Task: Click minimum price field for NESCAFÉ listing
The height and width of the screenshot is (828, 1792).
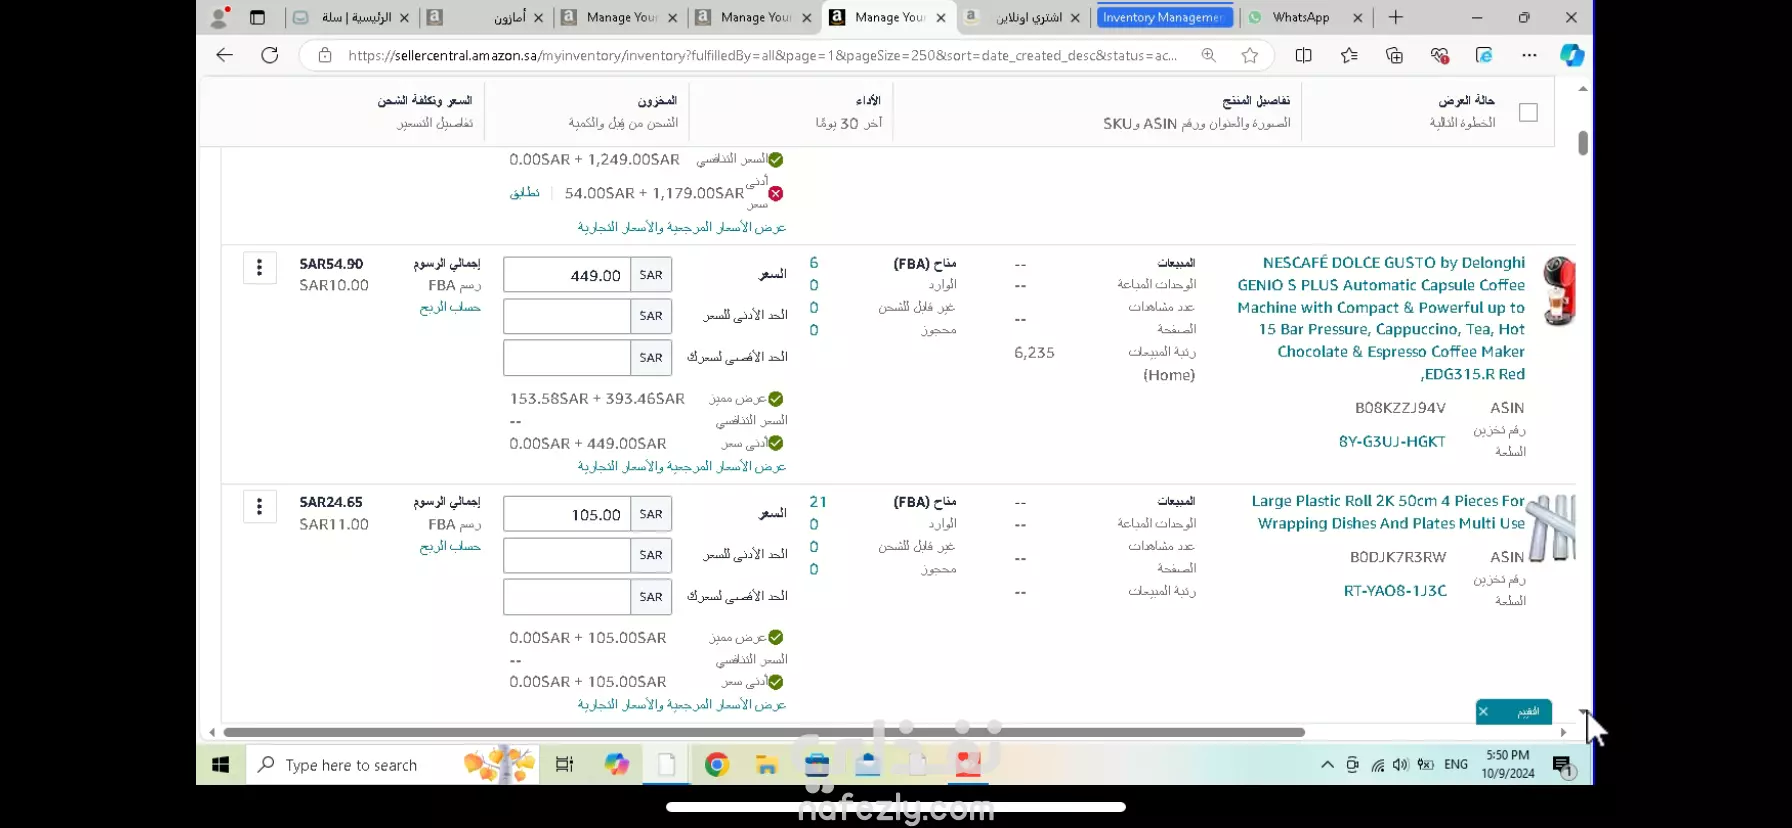Action: [x=567, y=316]
